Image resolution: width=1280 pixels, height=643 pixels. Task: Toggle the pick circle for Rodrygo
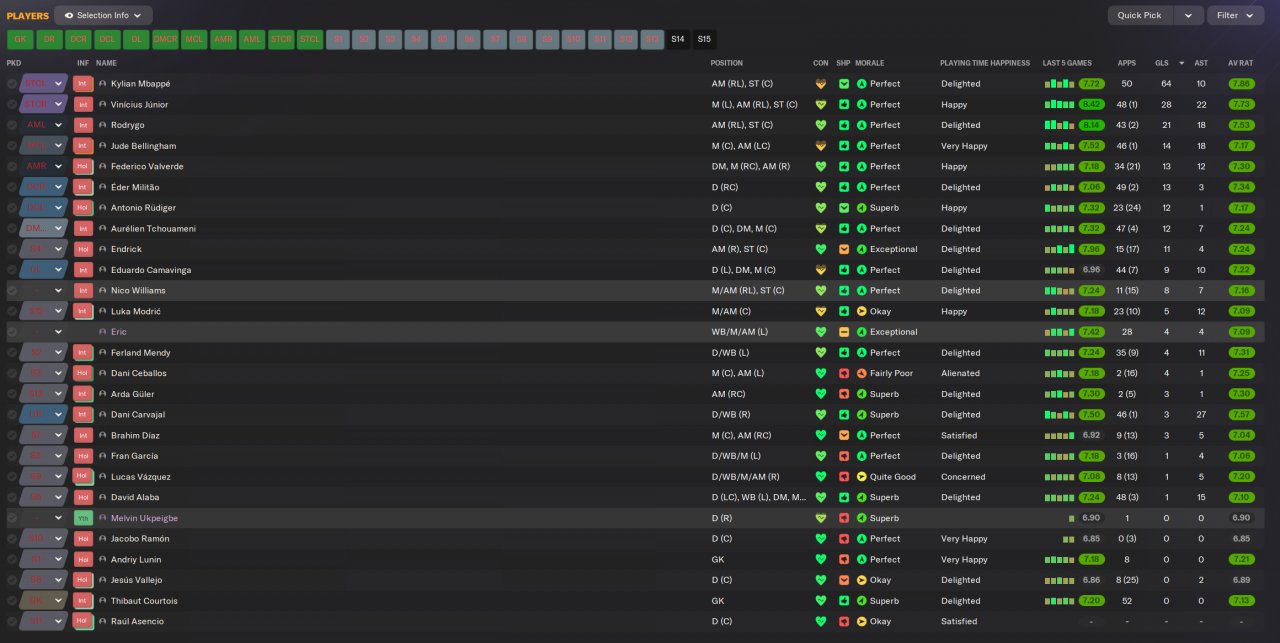(12, 125)
